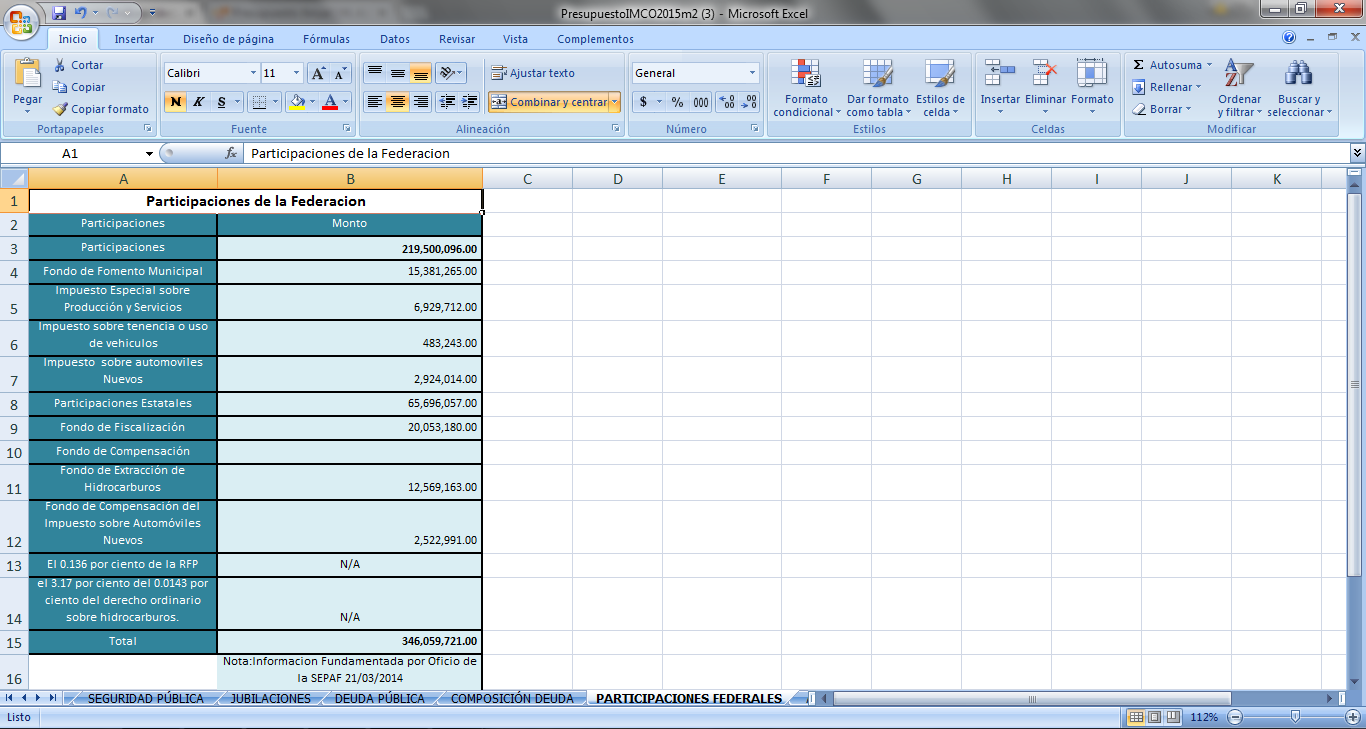Toggle underline S formatting
This screenshot has height=729, width=1366.
click(221, 101)
